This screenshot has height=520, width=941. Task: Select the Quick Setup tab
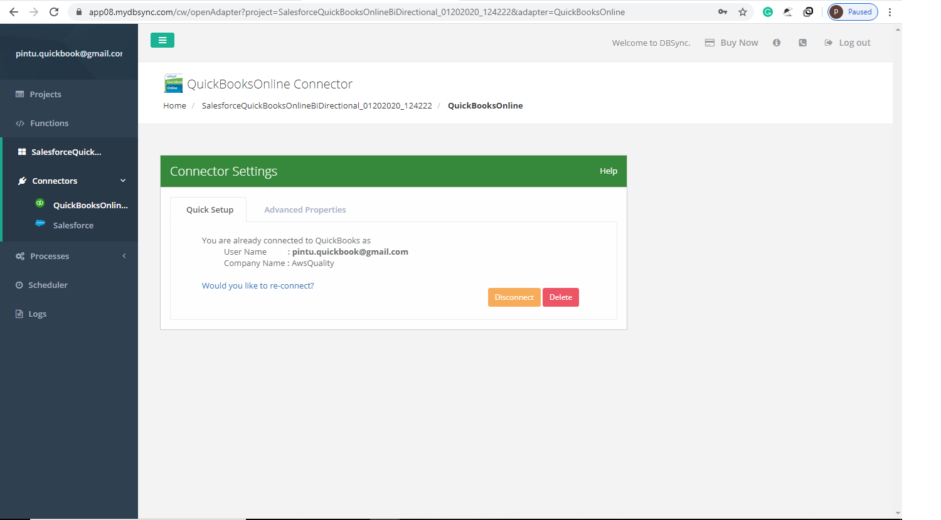click(210, 210)
